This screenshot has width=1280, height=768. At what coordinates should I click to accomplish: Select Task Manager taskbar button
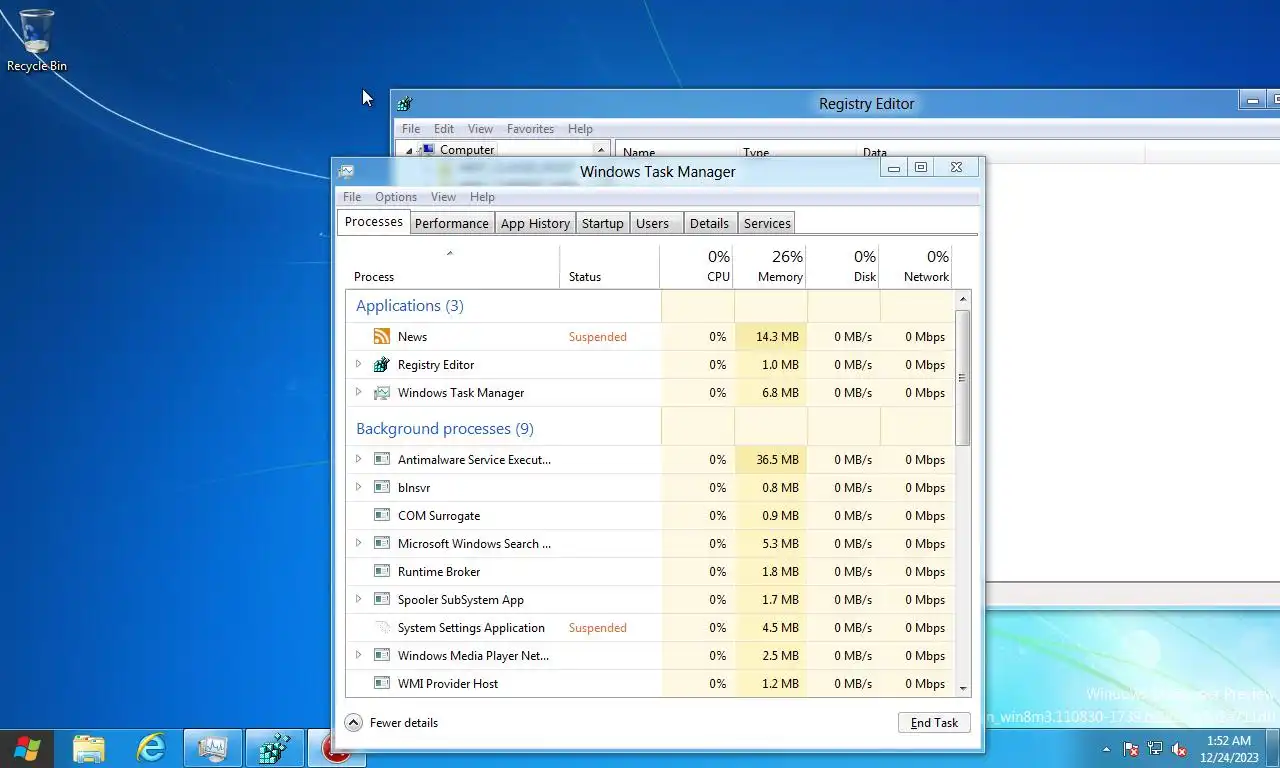tap(213, 749)
